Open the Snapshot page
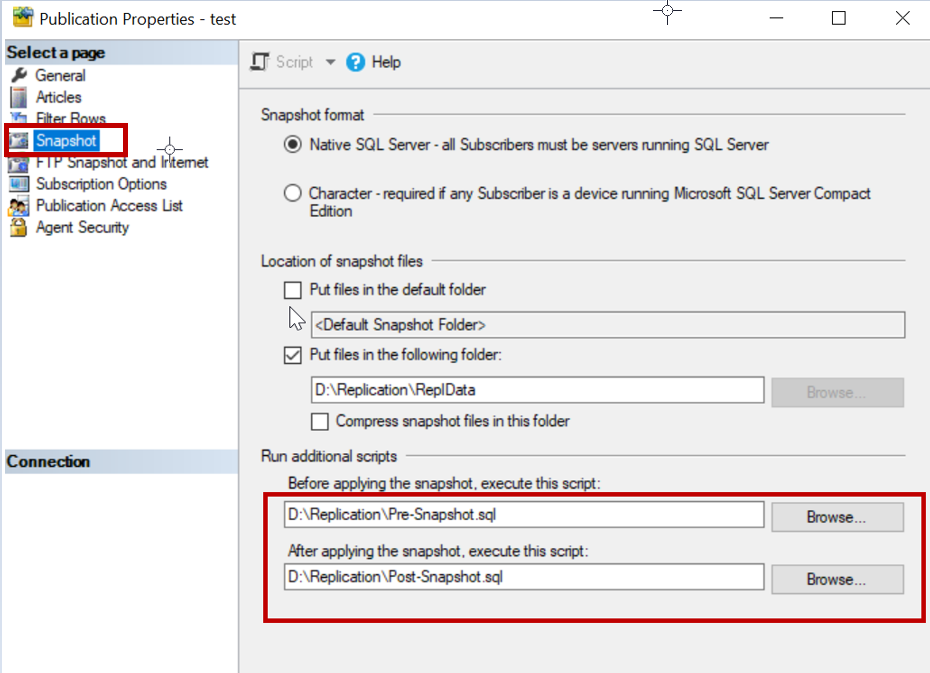 66,141
